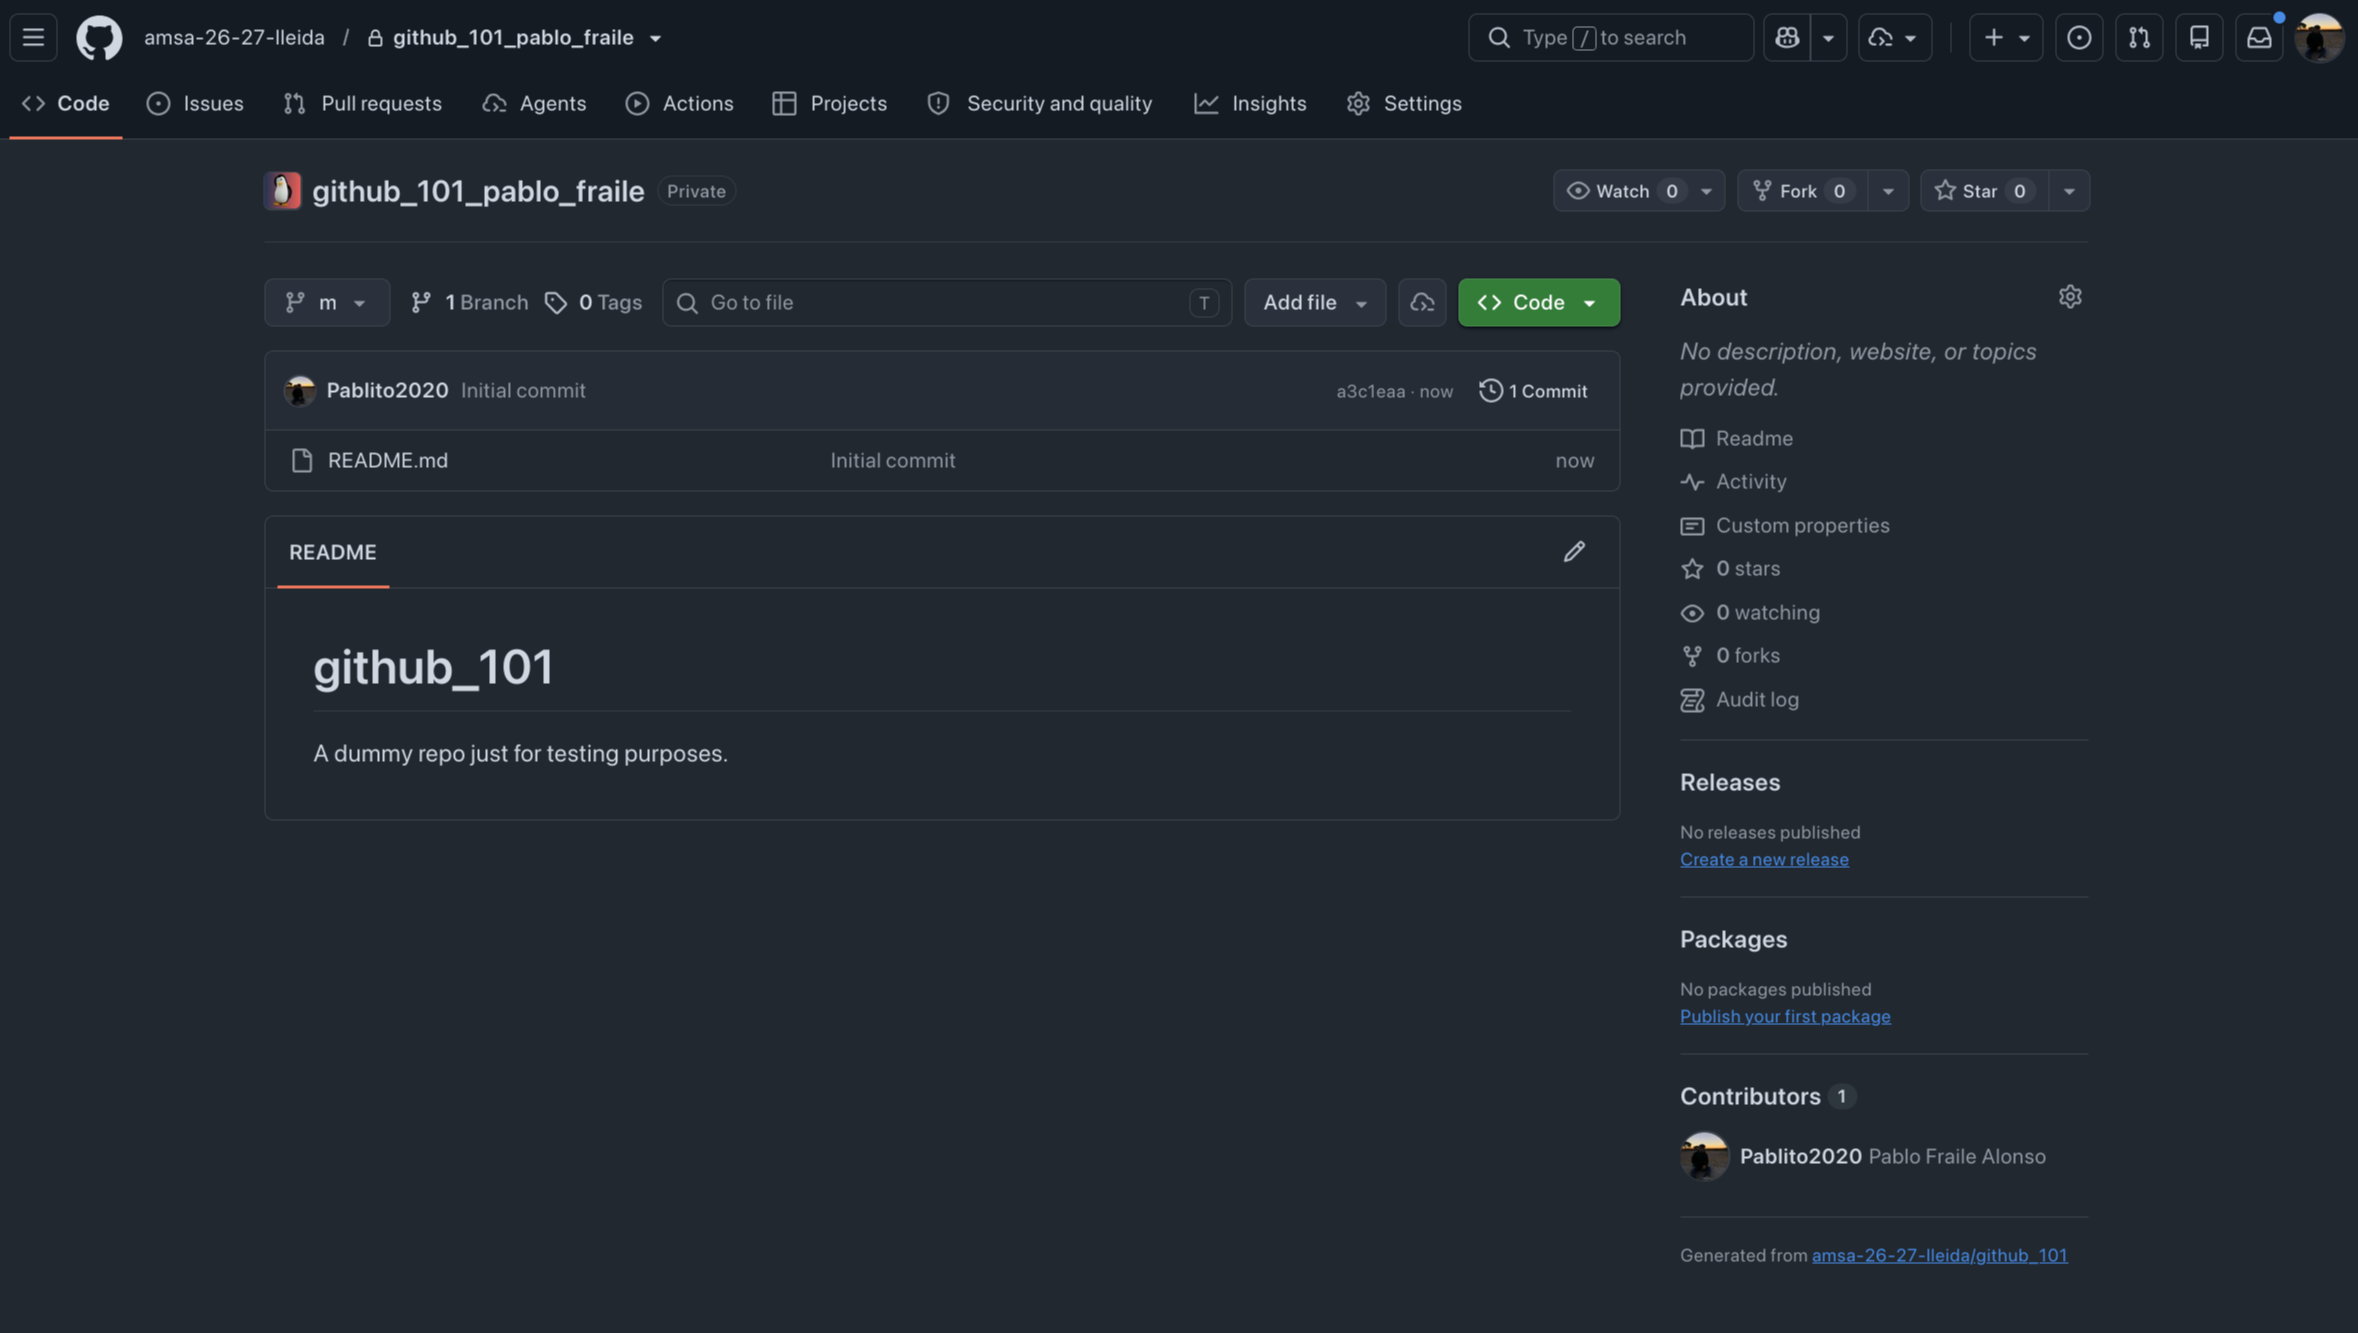Click the Go to file search field
The image size is (2358, 1333).
pos(947,302)
